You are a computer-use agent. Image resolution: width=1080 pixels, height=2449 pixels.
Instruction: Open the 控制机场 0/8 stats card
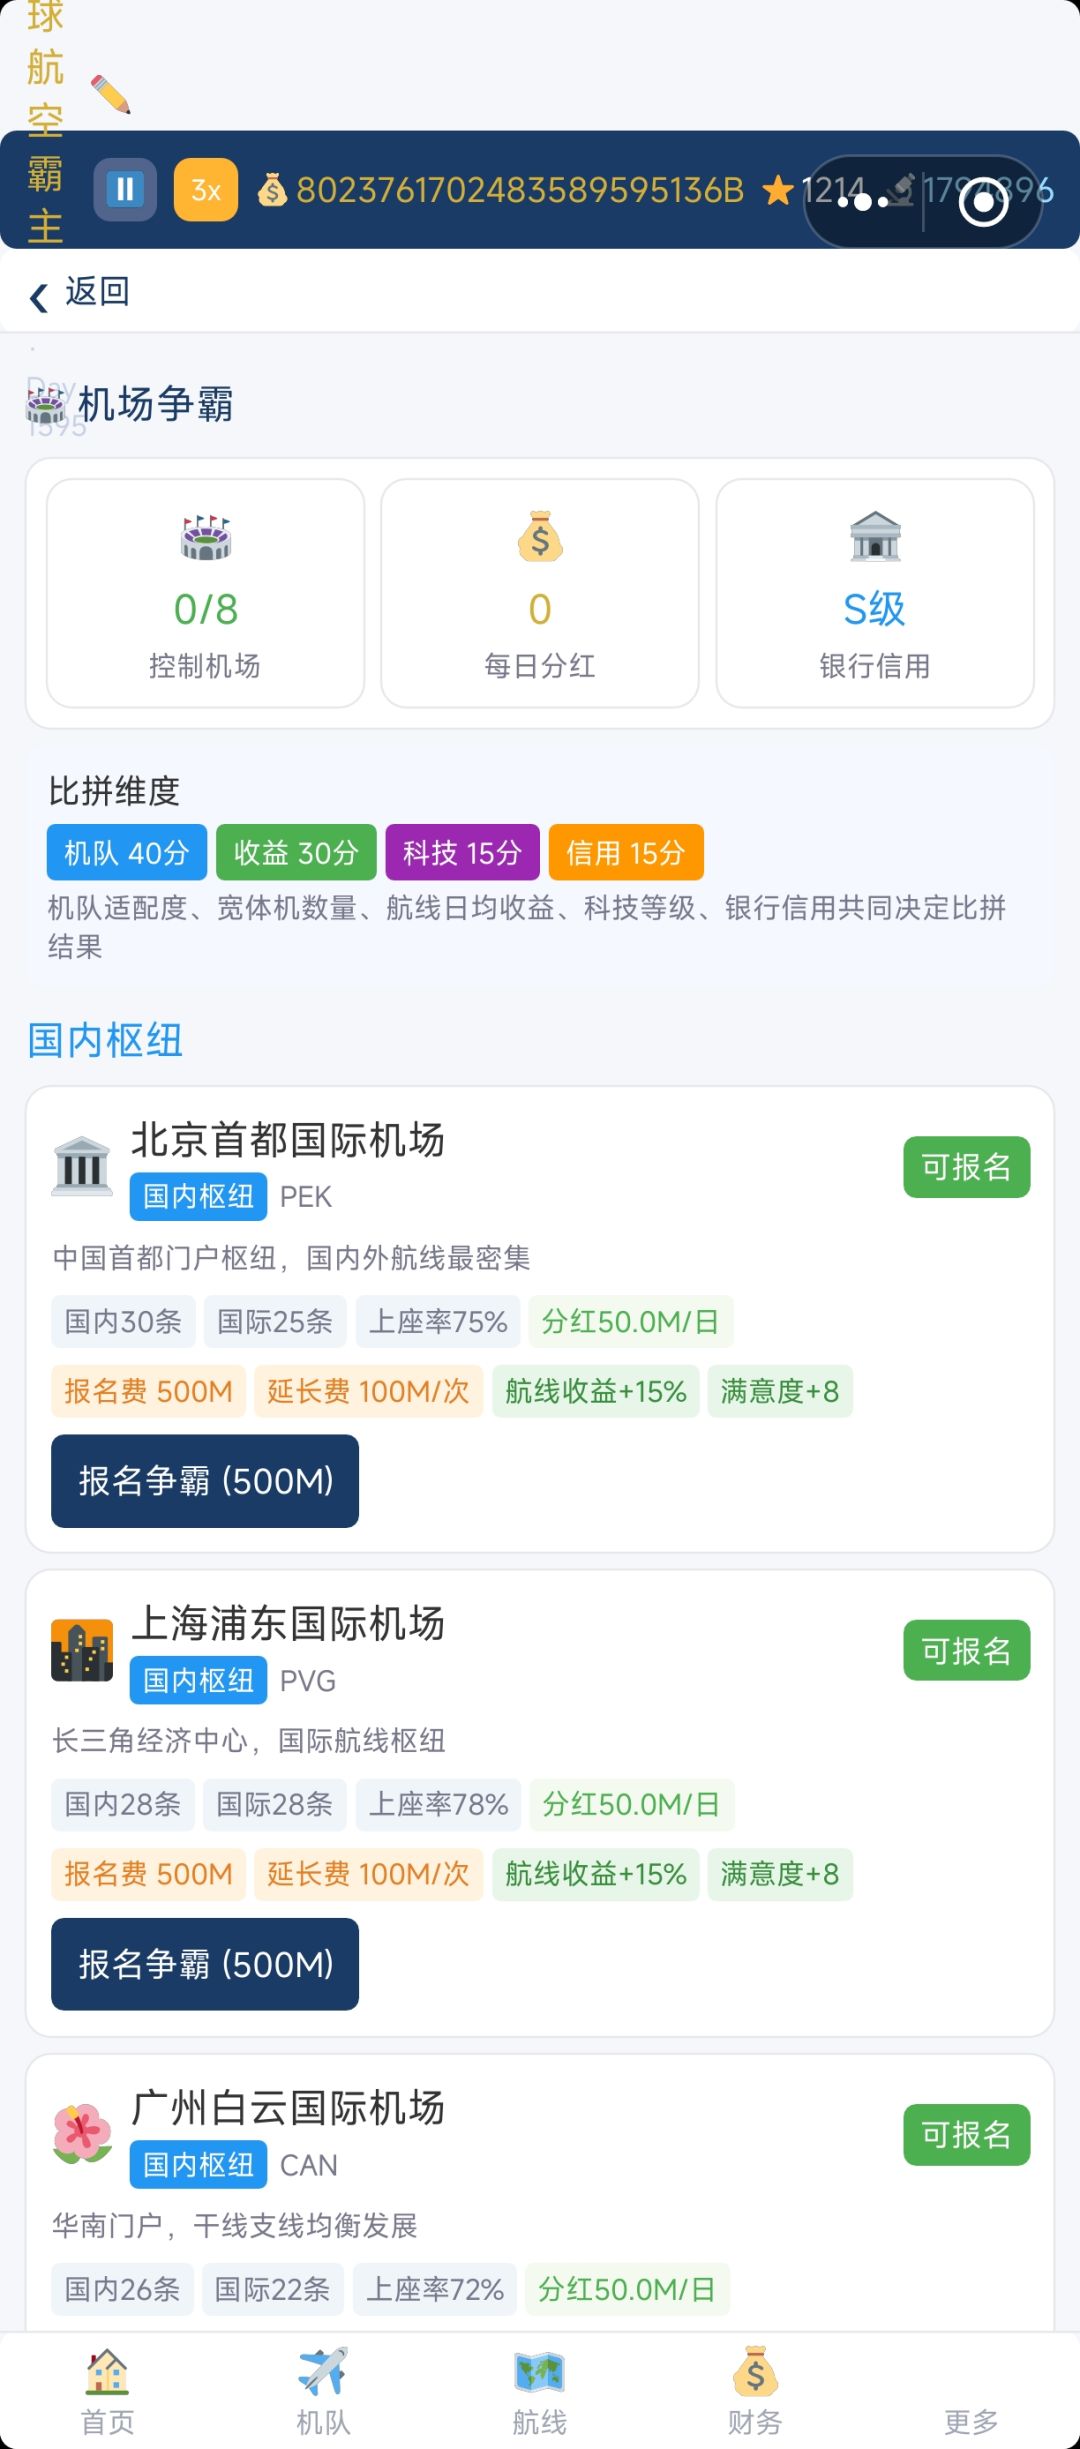[x=205, y=593]
